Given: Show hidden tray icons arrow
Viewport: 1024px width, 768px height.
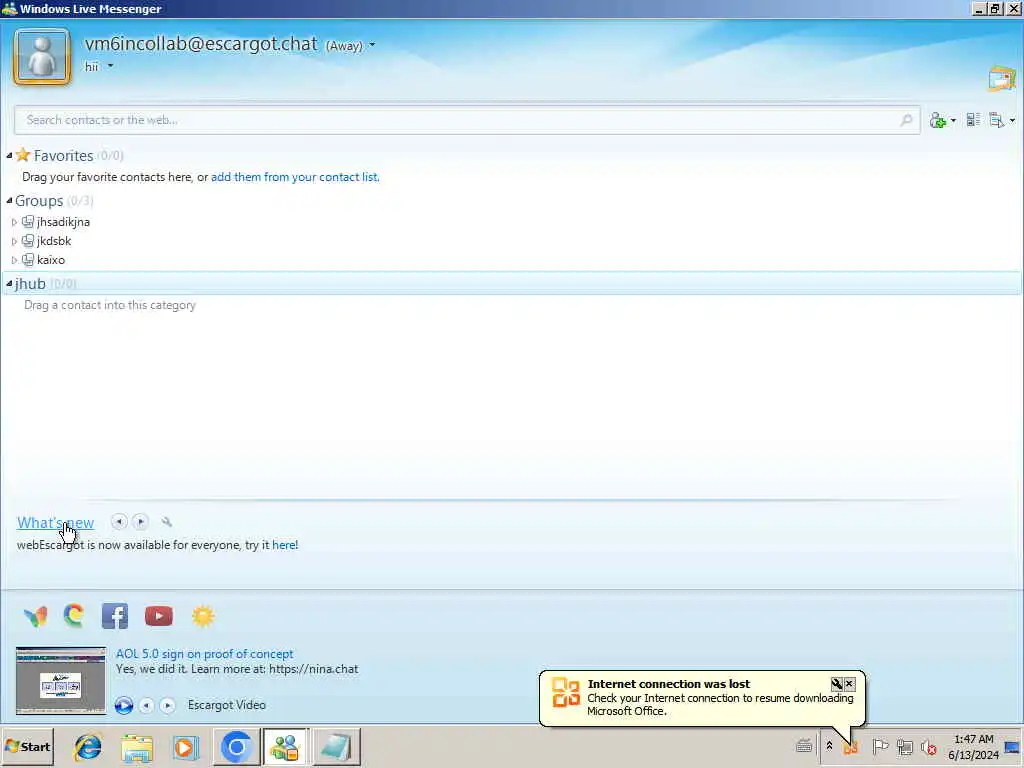Looking at the screenshot, I should [829, 746].
